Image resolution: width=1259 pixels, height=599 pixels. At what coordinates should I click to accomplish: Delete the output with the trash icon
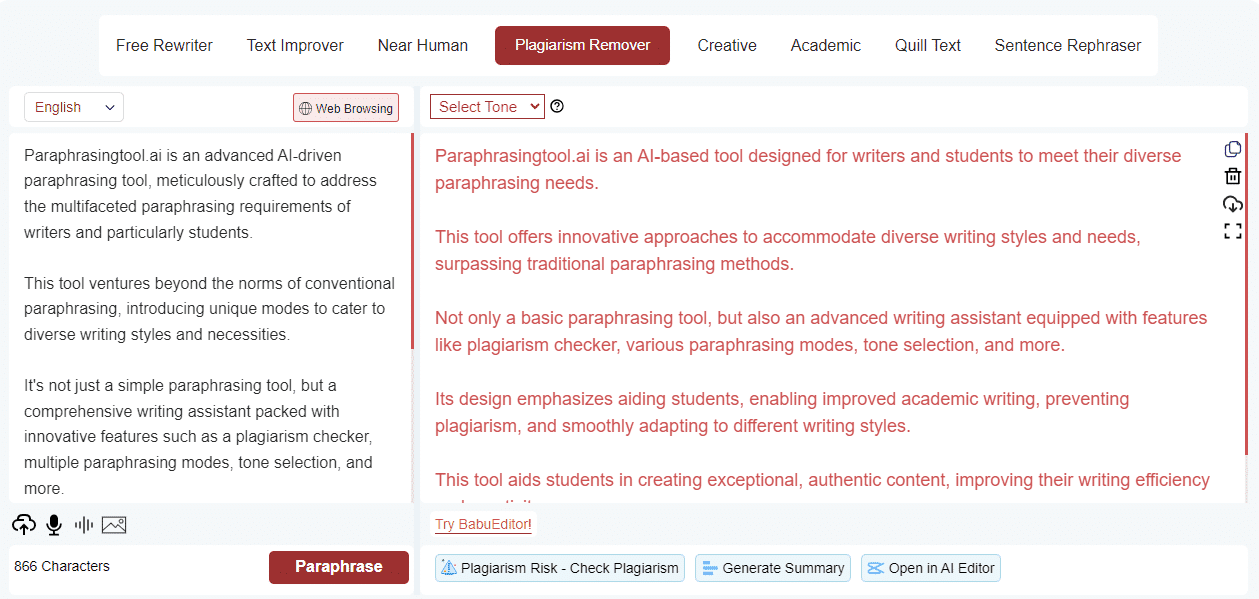coord(1233,176)
